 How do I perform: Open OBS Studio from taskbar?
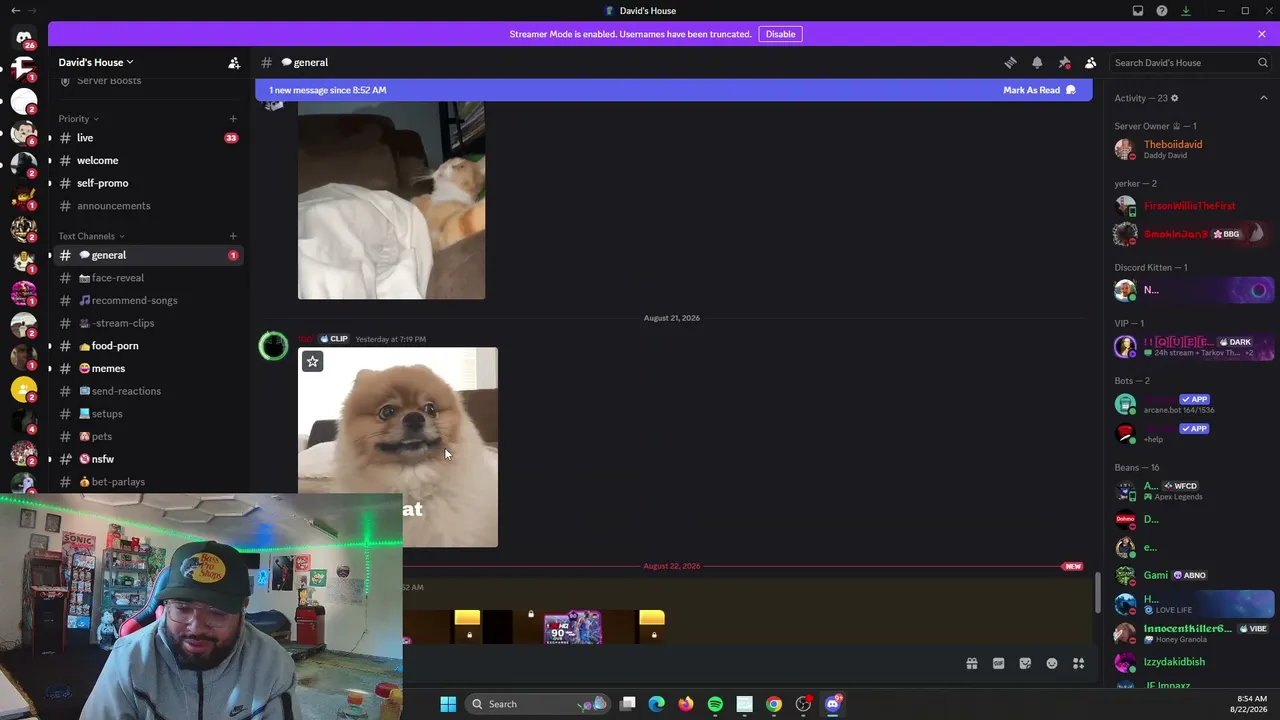[803, 704]
